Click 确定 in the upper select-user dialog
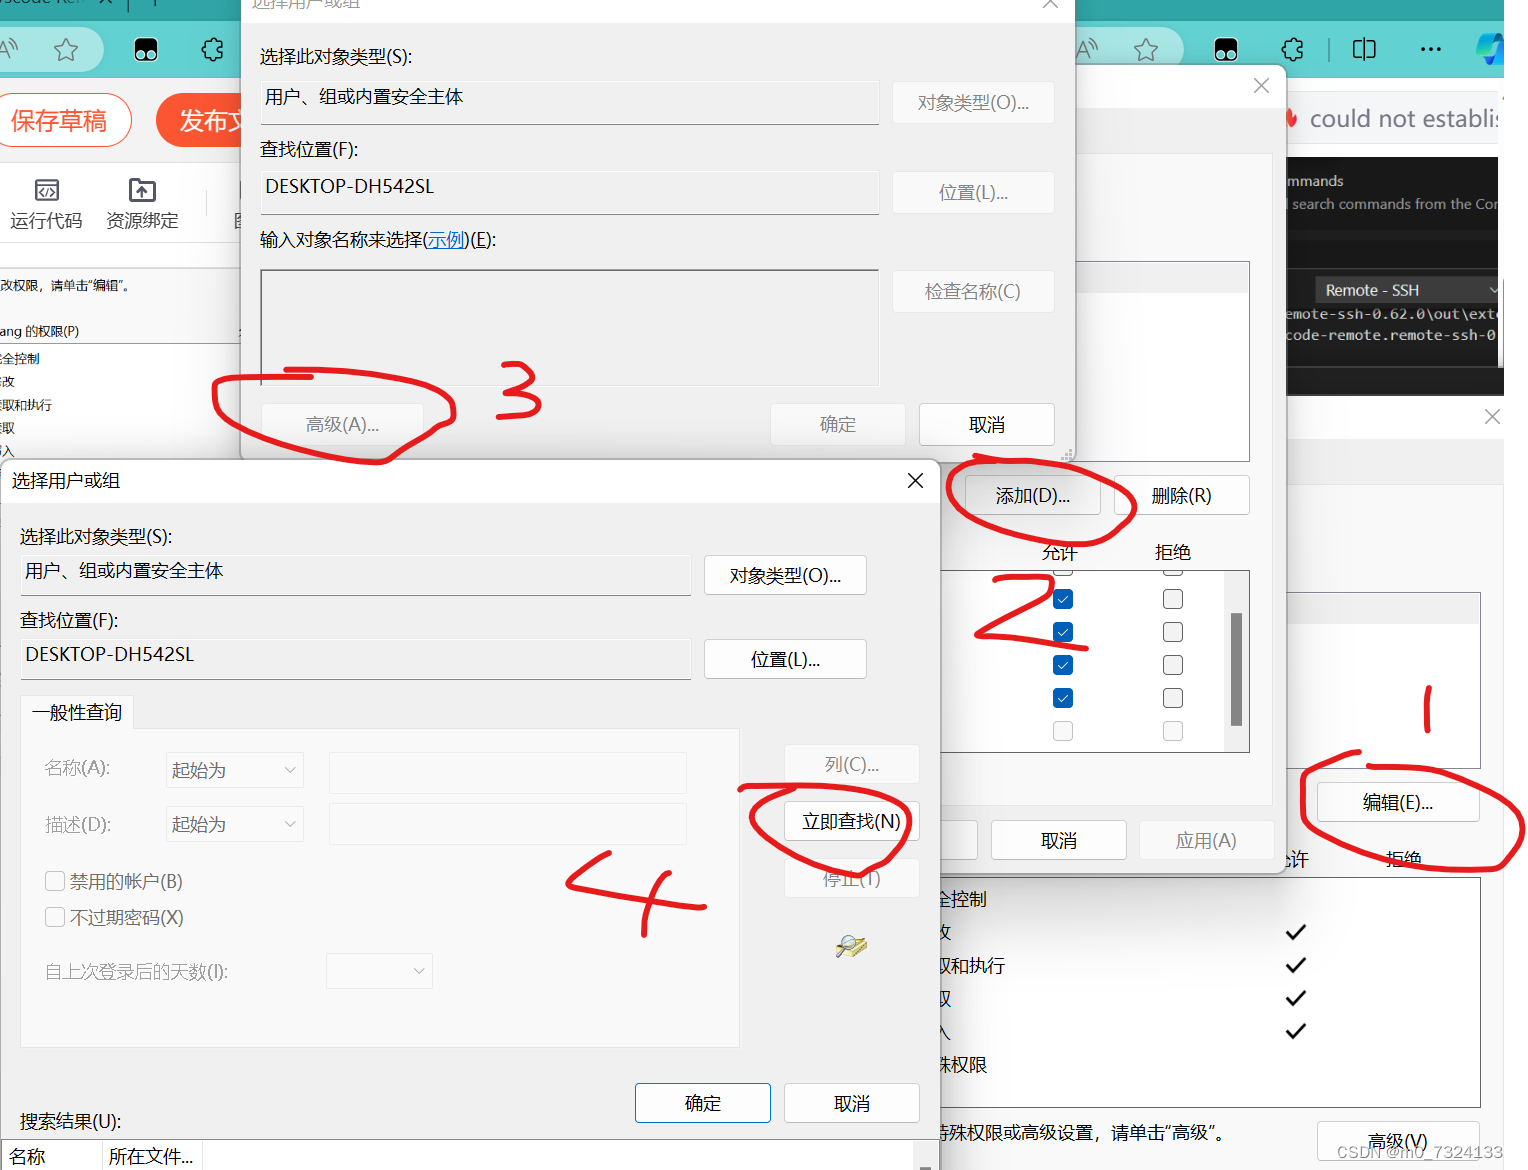 click(838, 425)
